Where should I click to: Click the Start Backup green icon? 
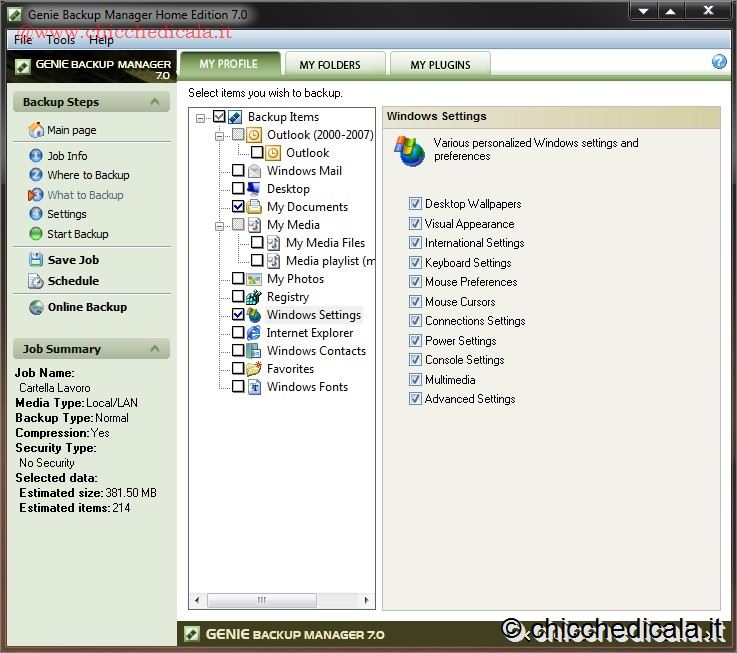tap(36, 234)
